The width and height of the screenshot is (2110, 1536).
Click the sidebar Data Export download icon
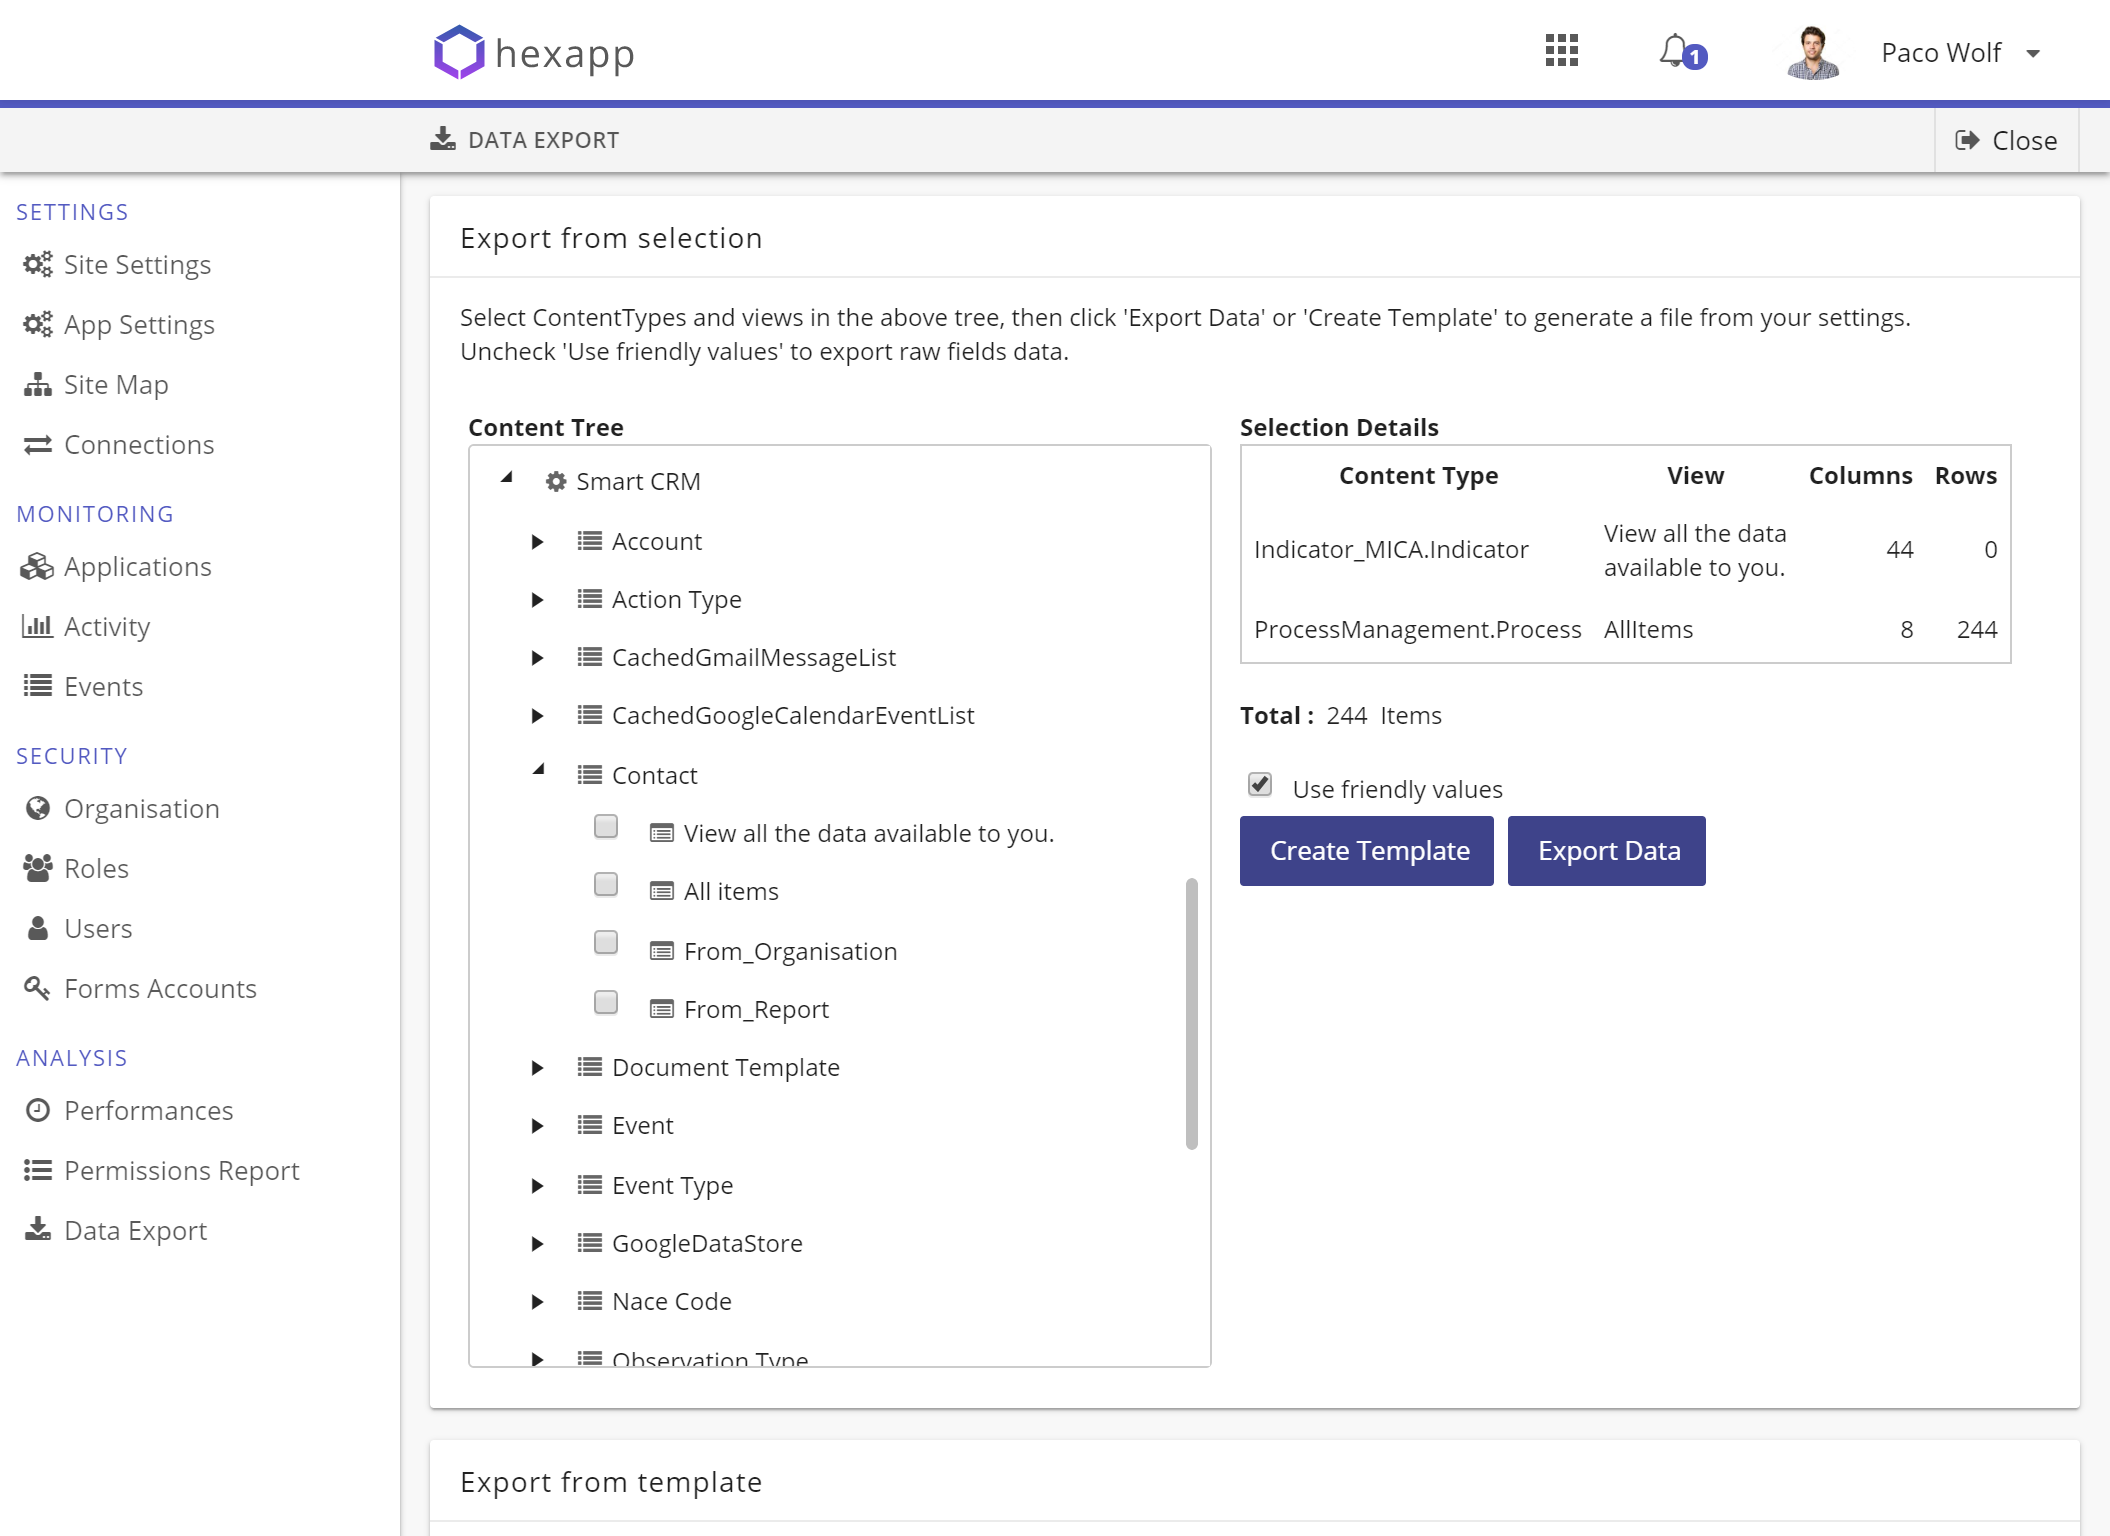[x=38, y=1230]
